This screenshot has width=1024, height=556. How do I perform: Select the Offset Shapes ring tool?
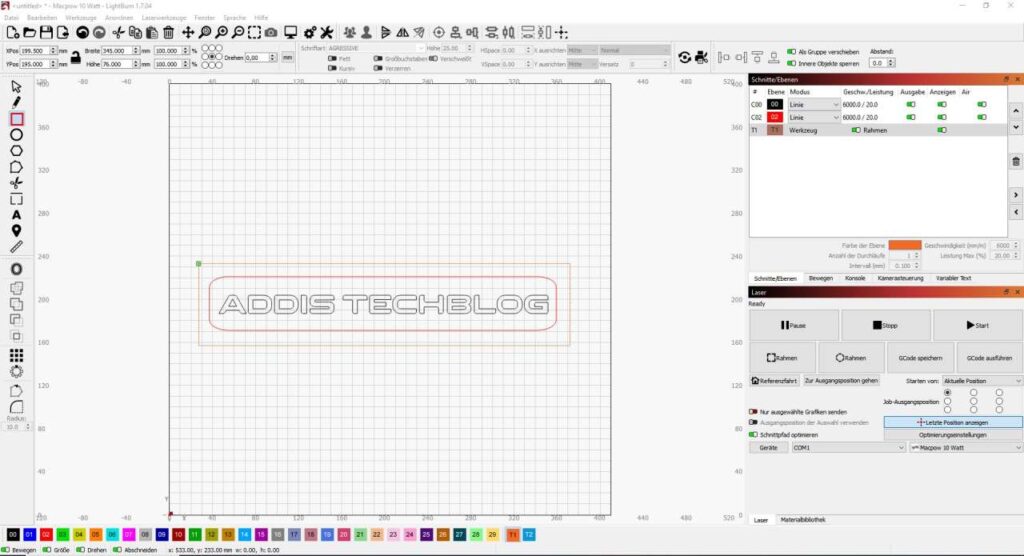coord(16,269)
